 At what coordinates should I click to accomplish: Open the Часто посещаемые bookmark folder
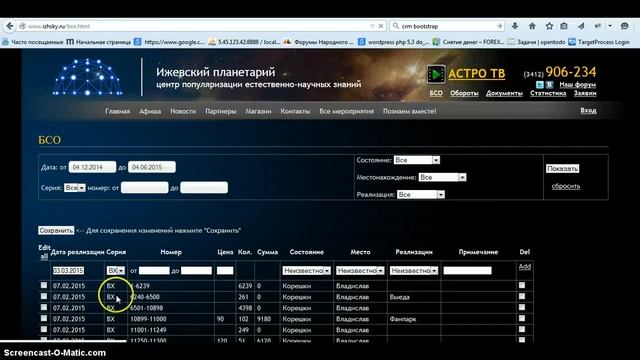click(33, 42)
